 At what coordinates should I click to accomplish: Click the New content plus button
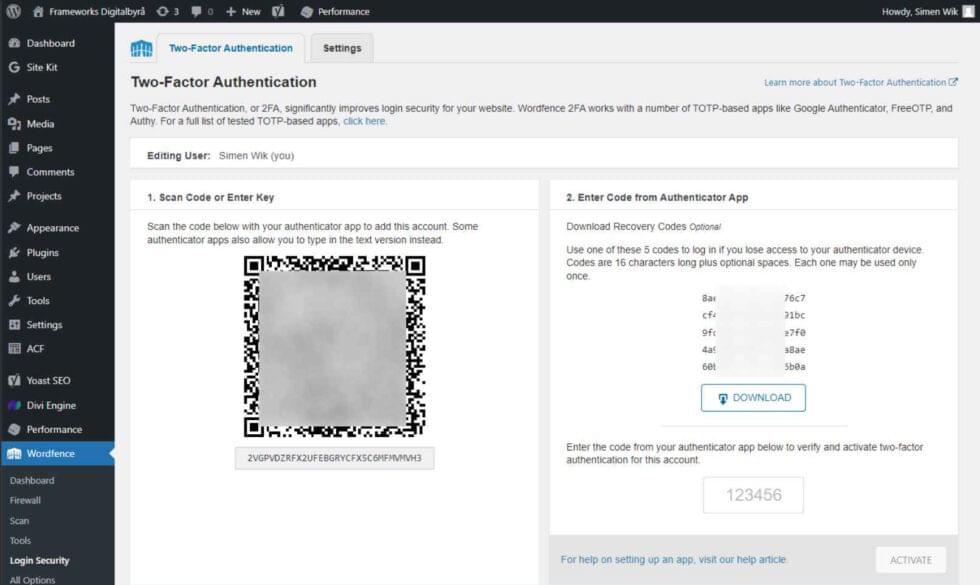[242, 11]
